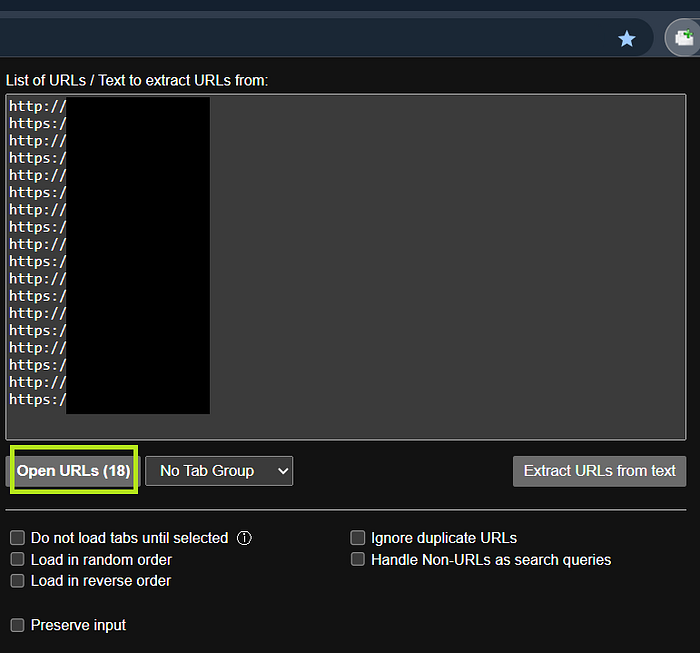Click the Open Multiple URLs extension icon
The image size is (700, 653).
[684, 37]
